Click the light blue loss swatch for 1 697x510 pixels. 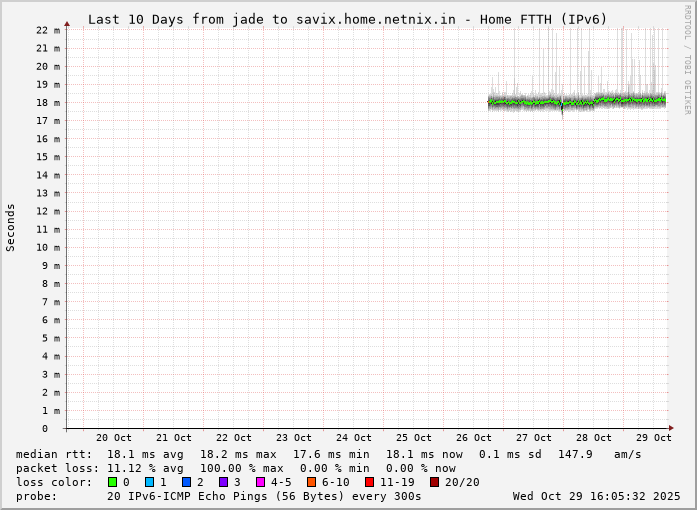pyautogui.click(x=150, y=482)
